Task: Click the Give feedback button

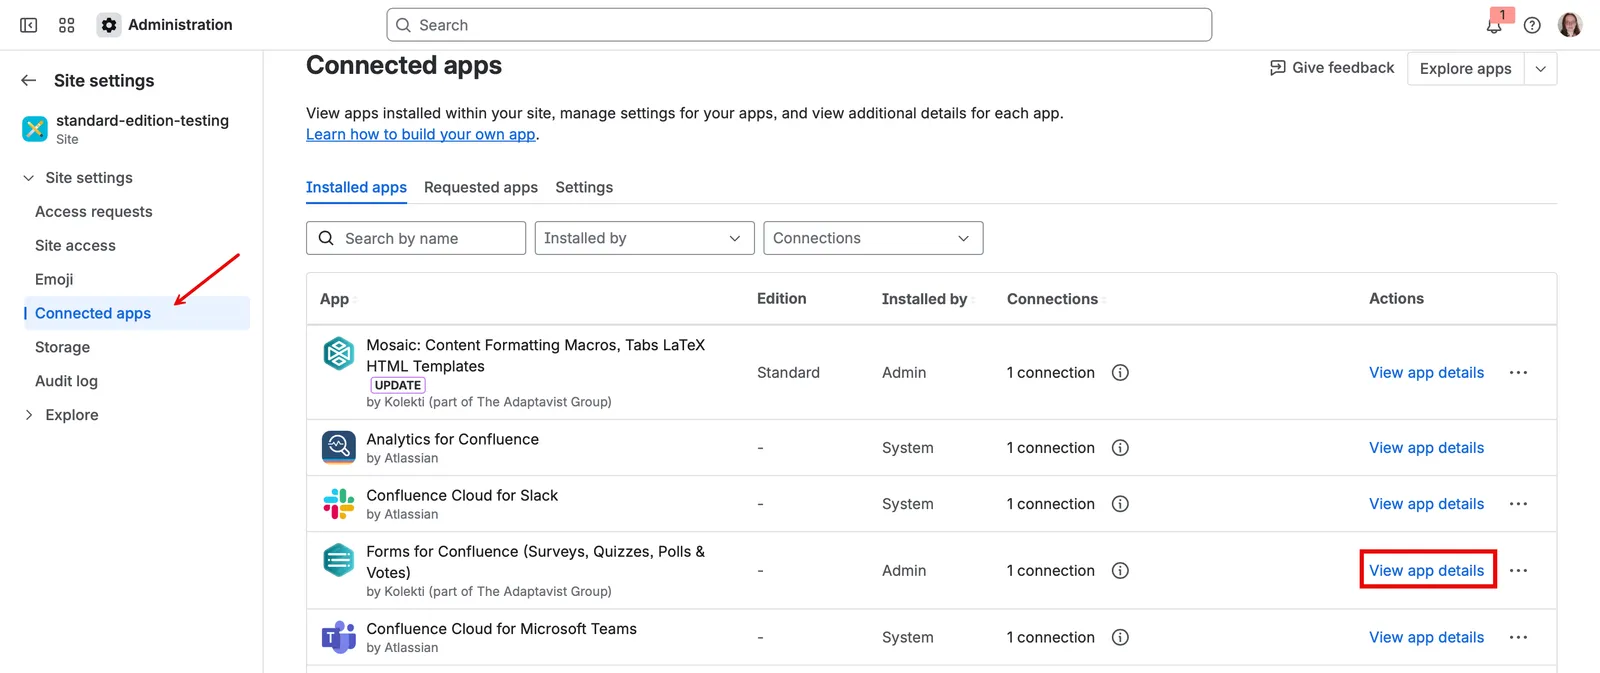Action: coord(1331,67)
